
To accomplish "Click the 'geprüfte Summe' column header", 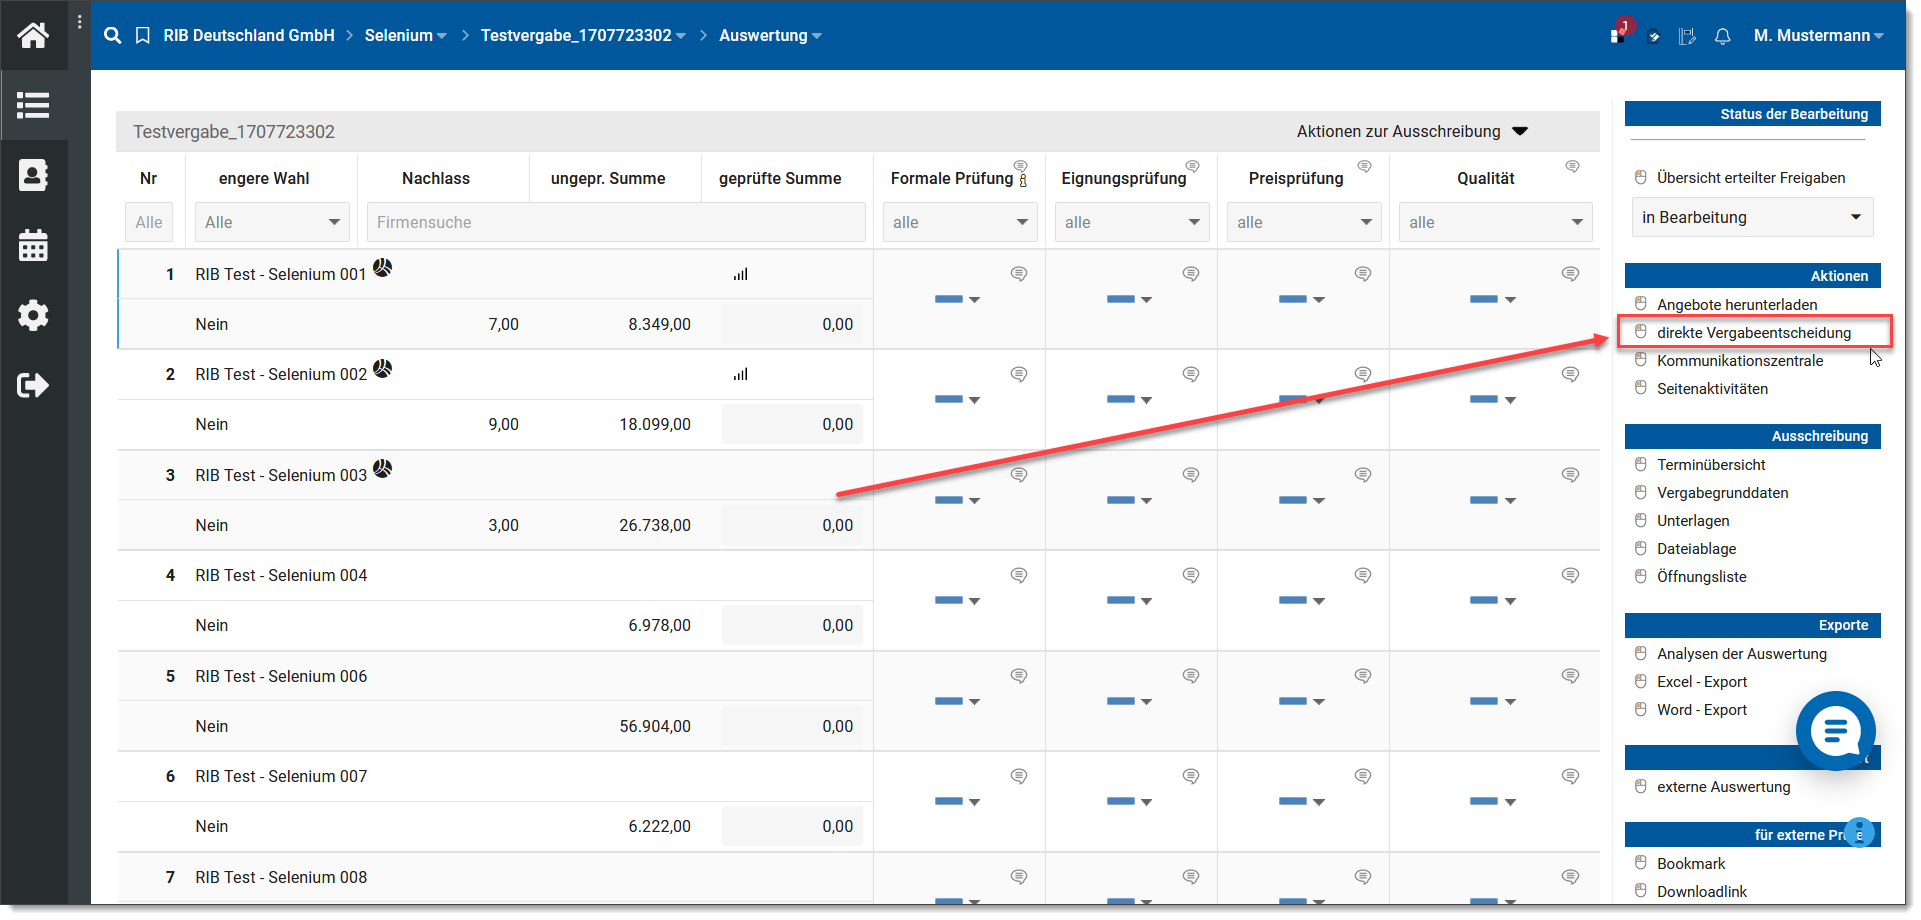I will tap(780, 178).
